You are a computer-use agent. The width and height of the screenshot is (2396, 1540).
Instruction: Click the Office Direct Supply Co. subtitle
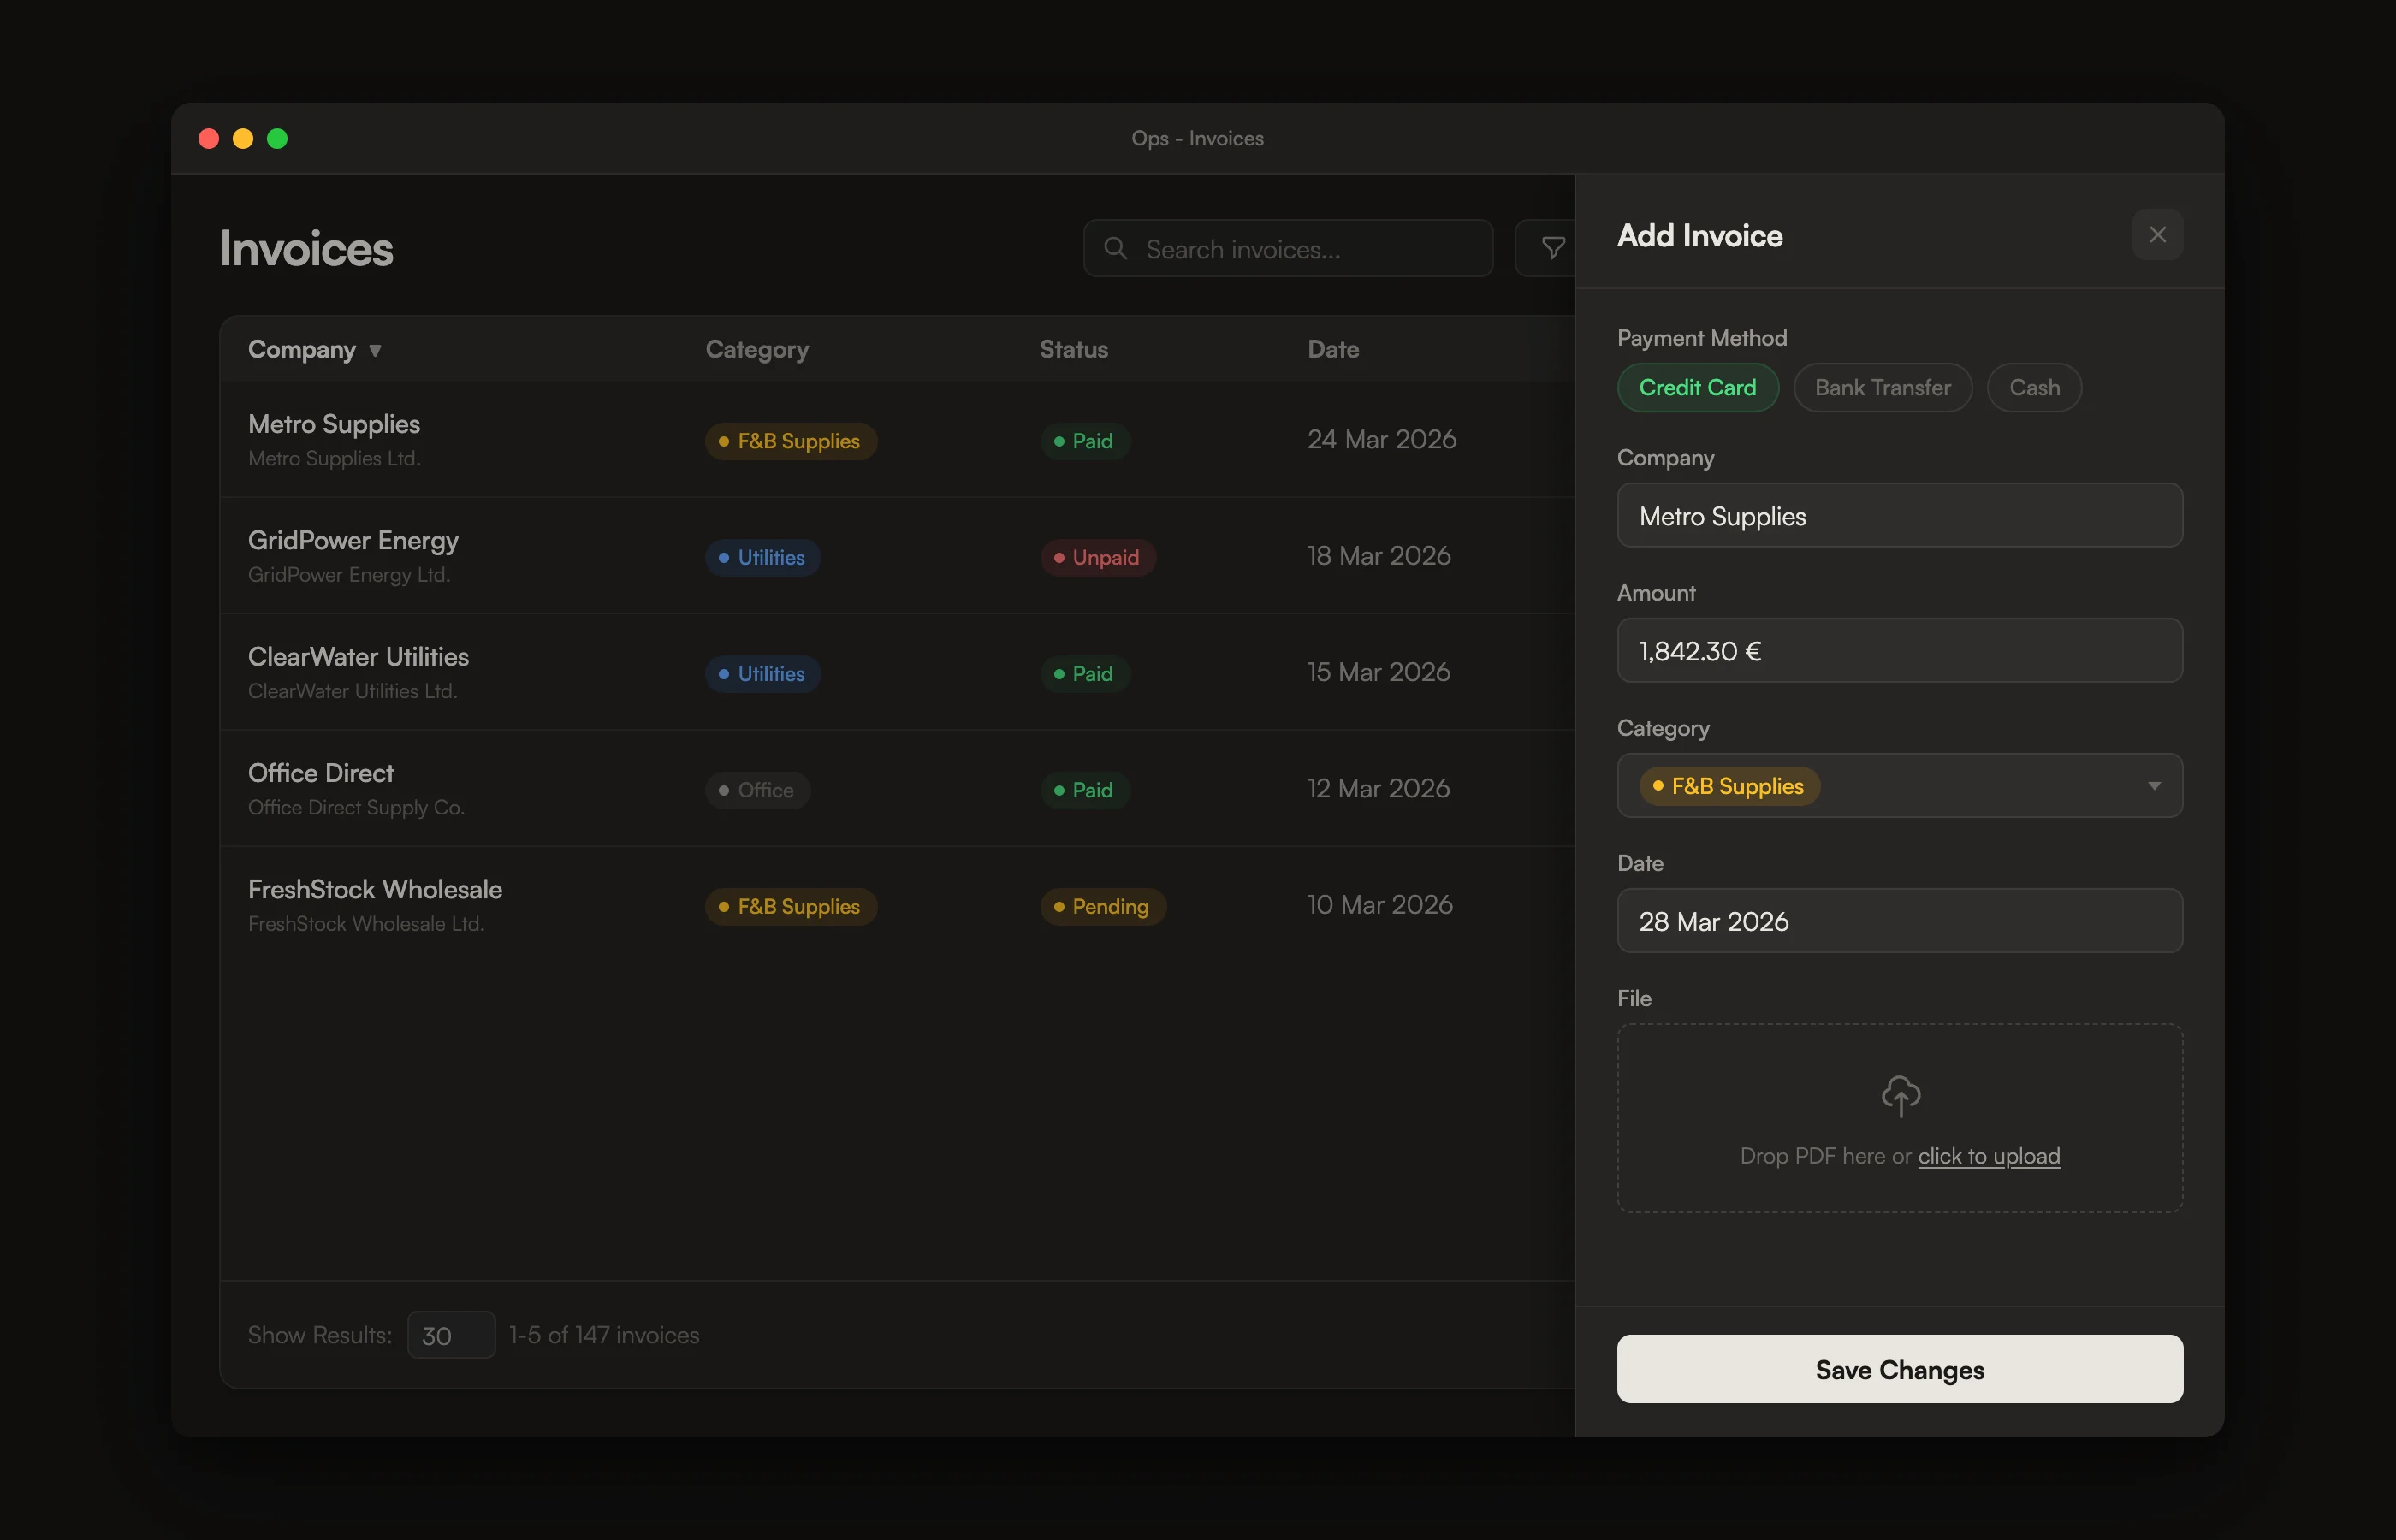[356, 808]
